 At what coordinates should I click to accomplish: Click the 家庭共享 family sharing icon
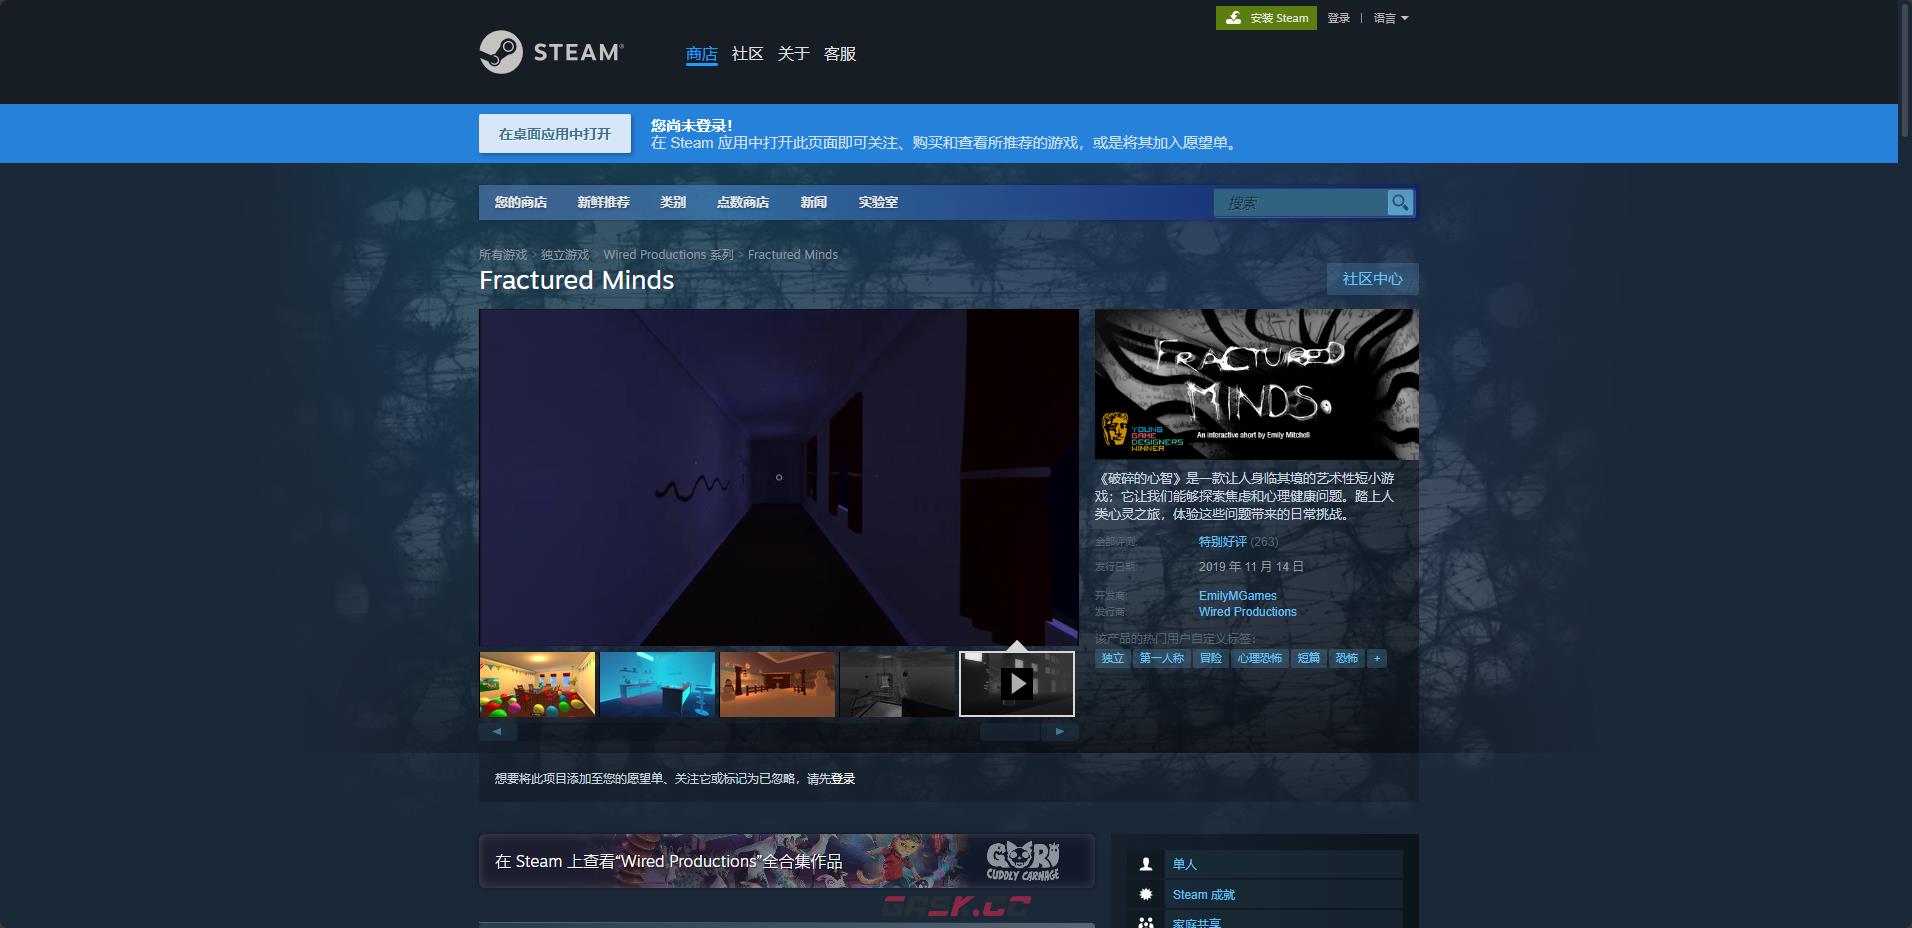pyautogui.click(x=1146, y=922)
